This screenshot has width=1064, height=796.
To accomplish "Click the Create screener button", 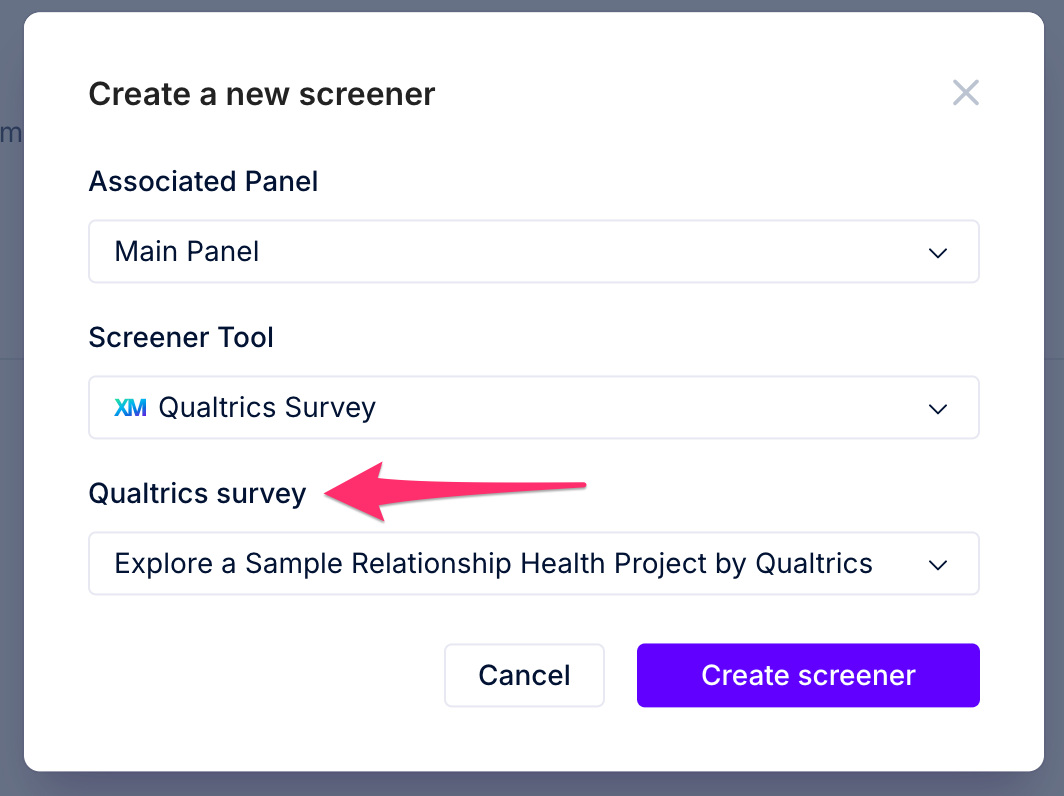I will [808, 675].
